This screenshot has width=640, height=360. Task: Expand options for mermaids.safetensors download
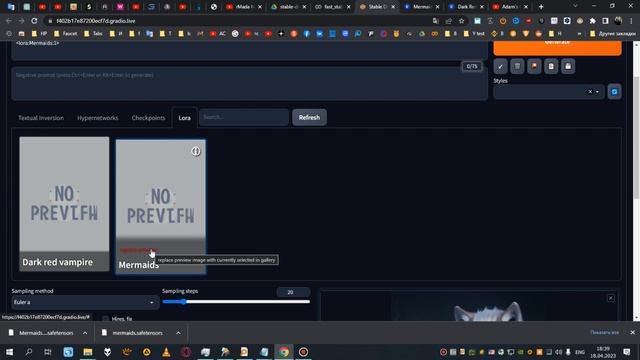(x=178, y=333)
